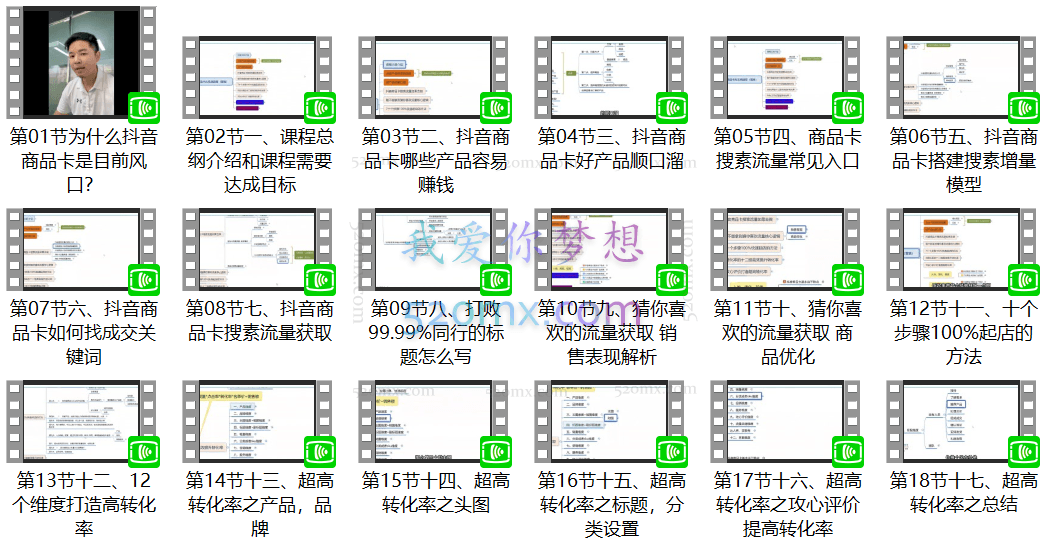
Task: Select file name 第04节三、抖音商品卡好产品顺口溜
Action: [x=611, y=148]
